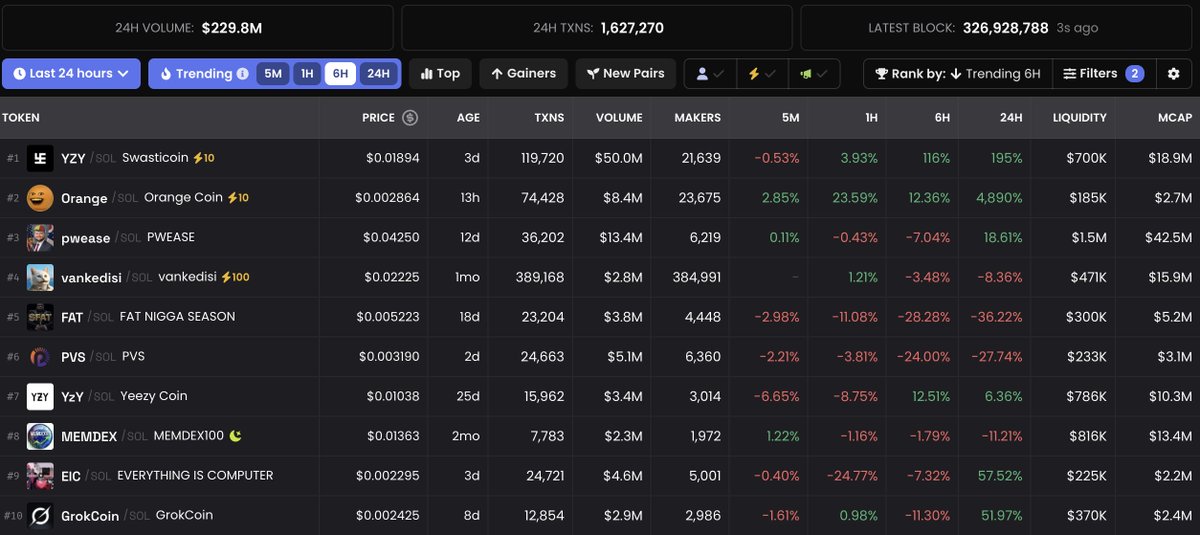The image size is (1200, 535).
Task: Click 24H TXNS 1,627,270 stat
Action: pos(597,28)
